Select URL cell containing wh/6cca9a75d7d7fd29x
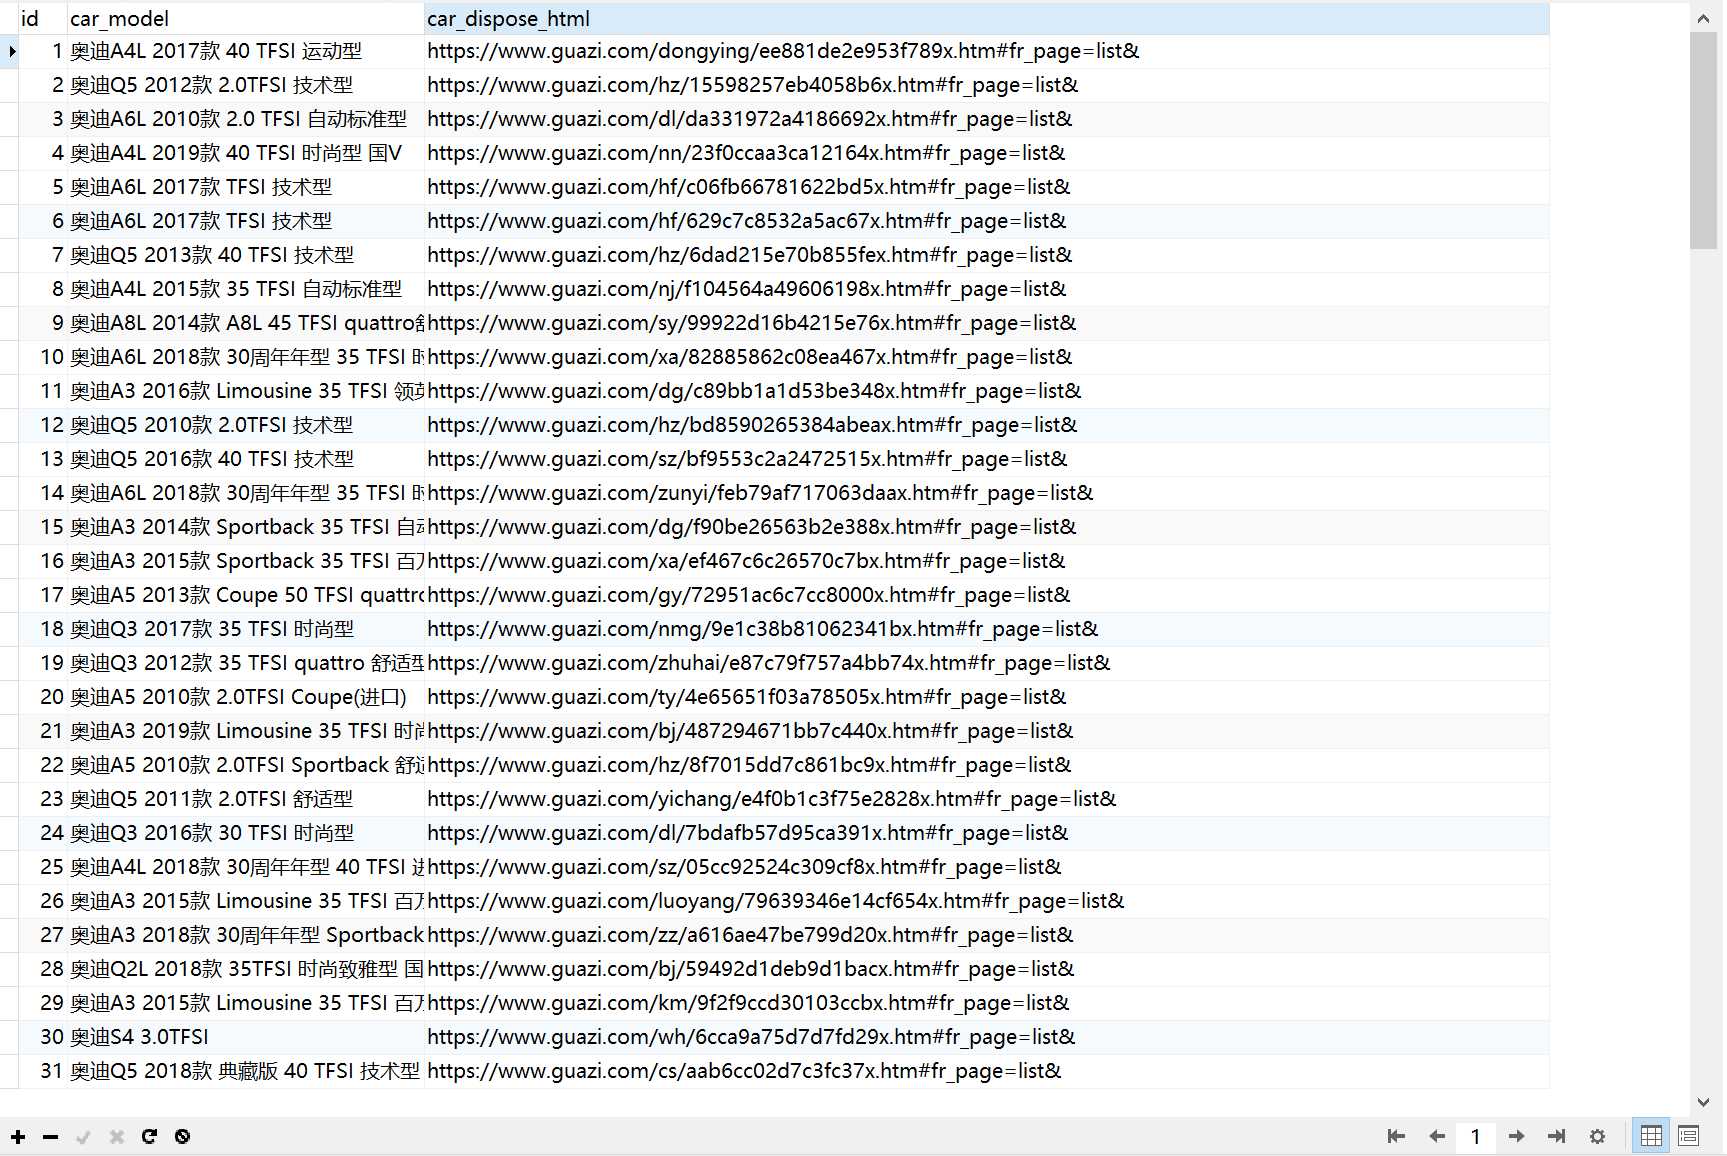The image size is (1727, 1156). (987, 1037)
